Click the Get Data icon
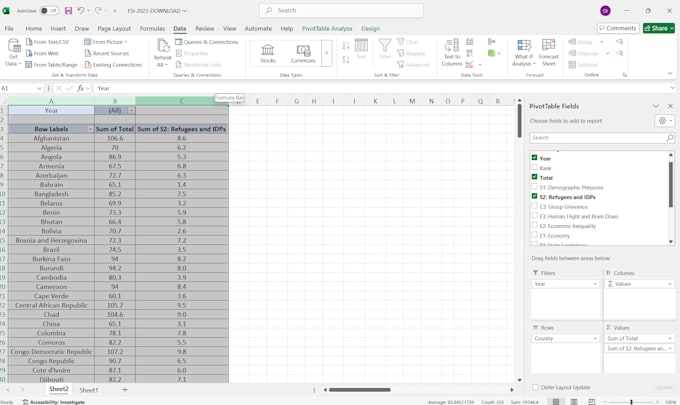Image resolution: width=680 pixels, height=405 pixels. [14, 45]
